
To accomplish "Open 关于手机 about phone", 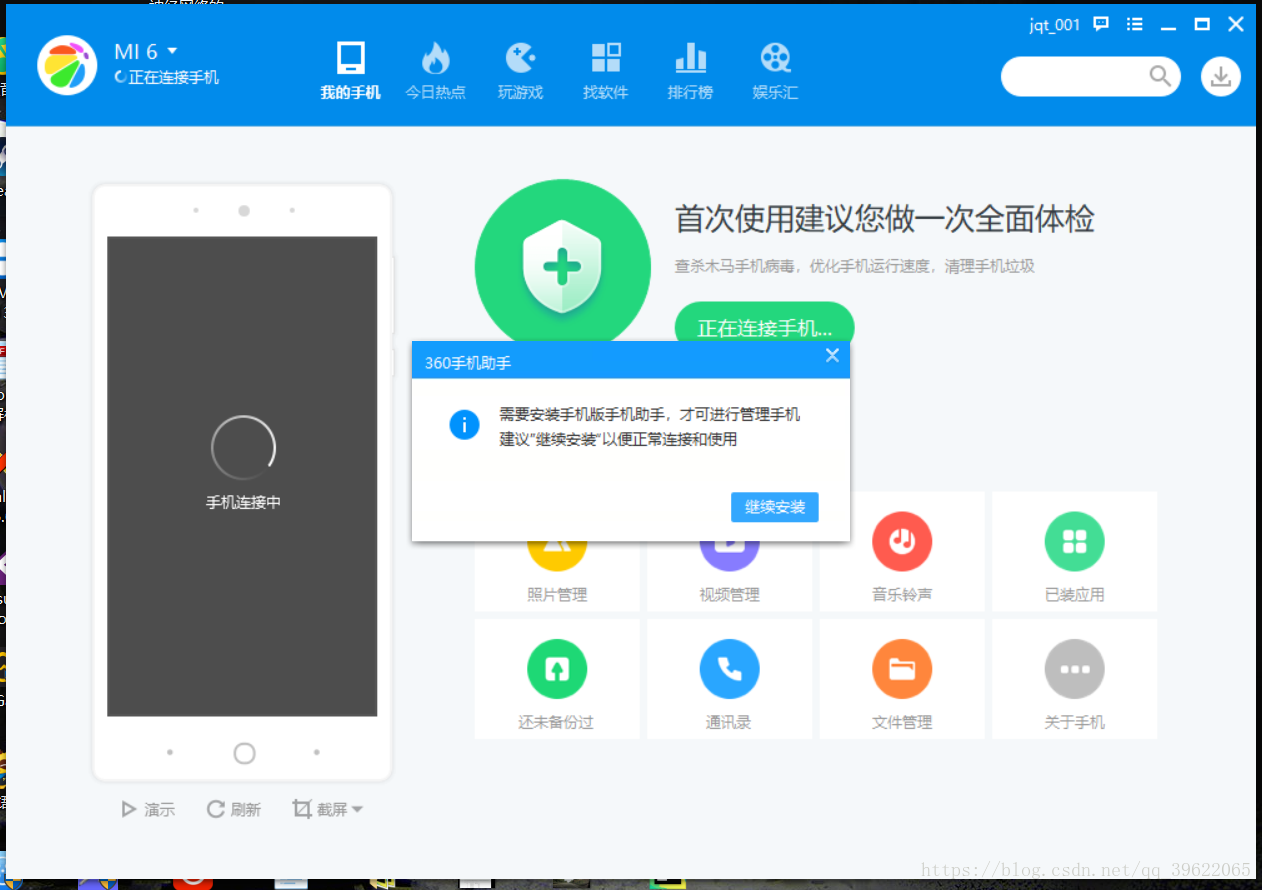I will [1074, 679].
